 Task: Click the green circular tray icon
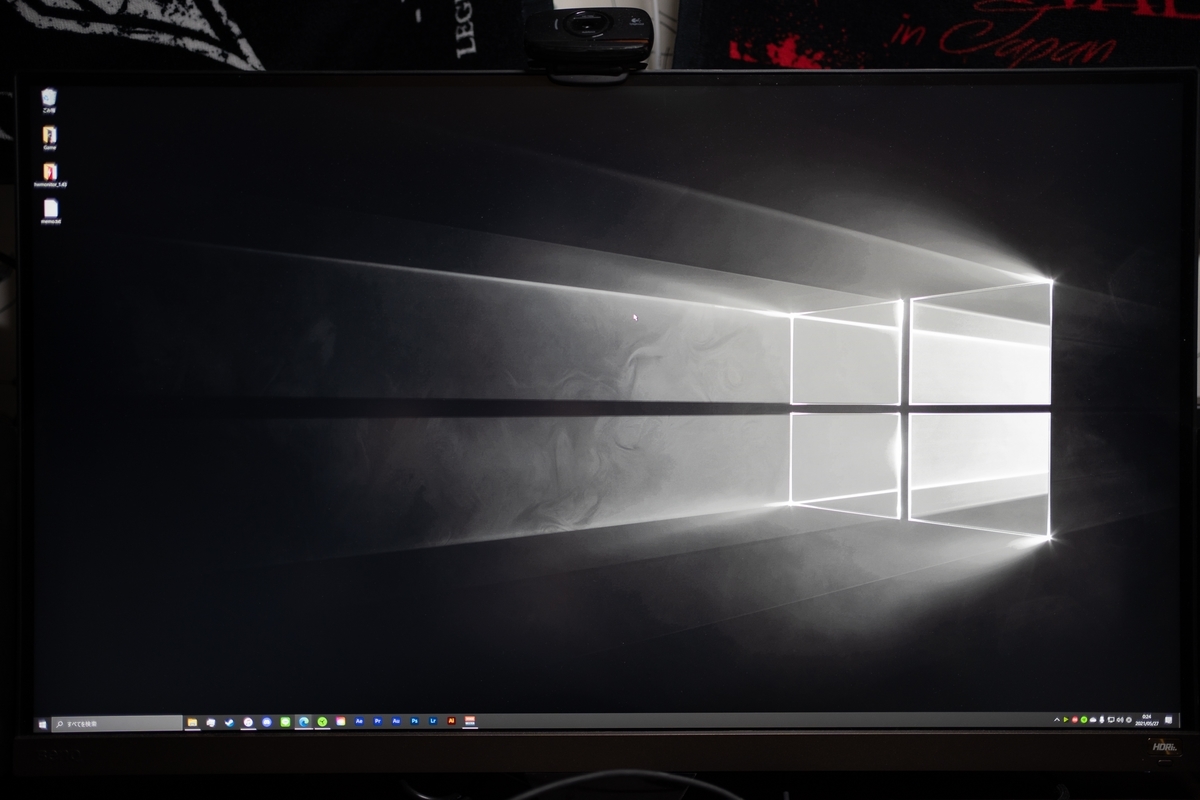click(x=1084, y=720)
